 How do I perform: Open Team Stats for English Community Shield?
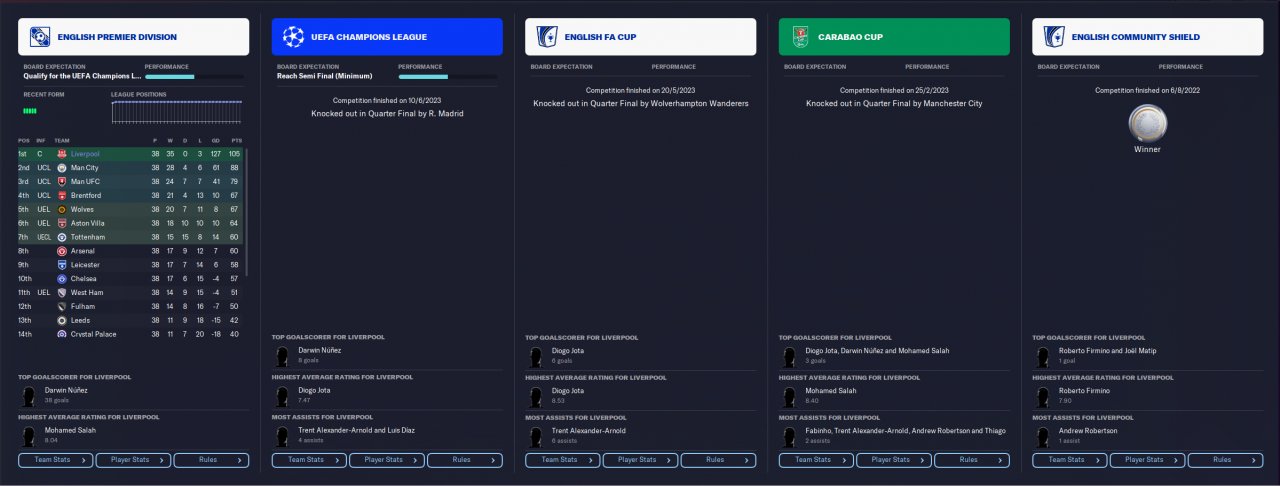pos(1070,460)
